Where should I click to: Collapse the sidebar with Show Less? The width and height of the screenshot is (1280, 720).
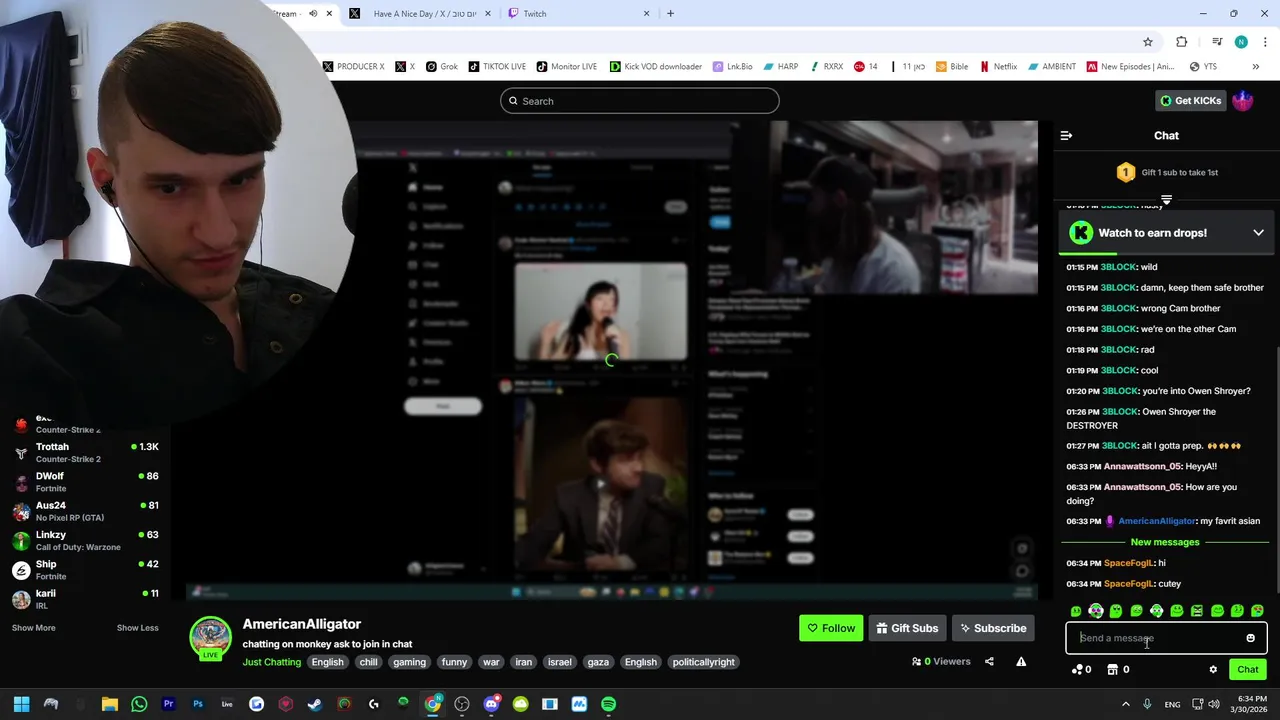point(138,628)
